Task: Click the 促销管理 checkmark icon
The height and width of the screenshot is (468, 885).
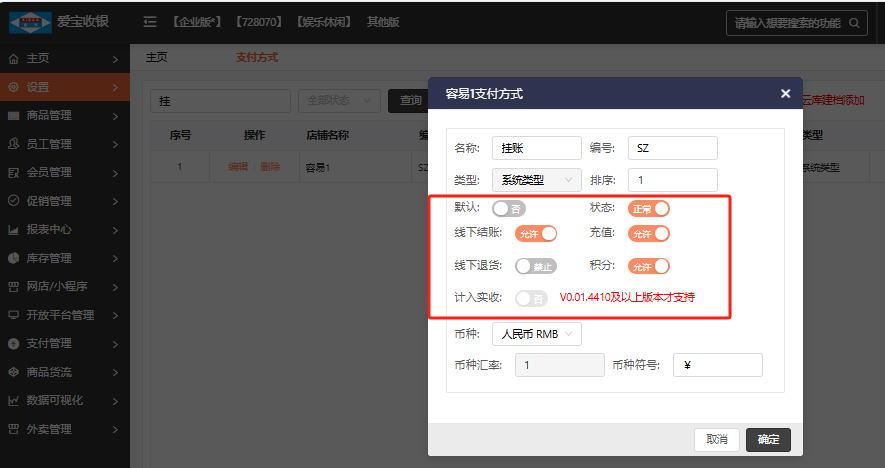Action: click(14, 201)
